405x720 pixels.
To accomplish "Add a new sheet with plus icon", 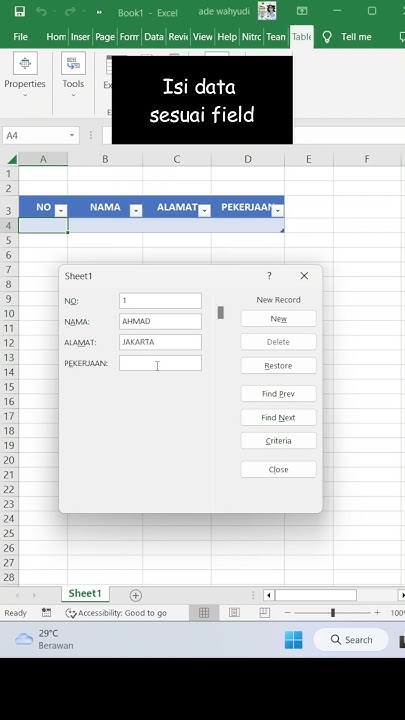I will click(135, 596).
